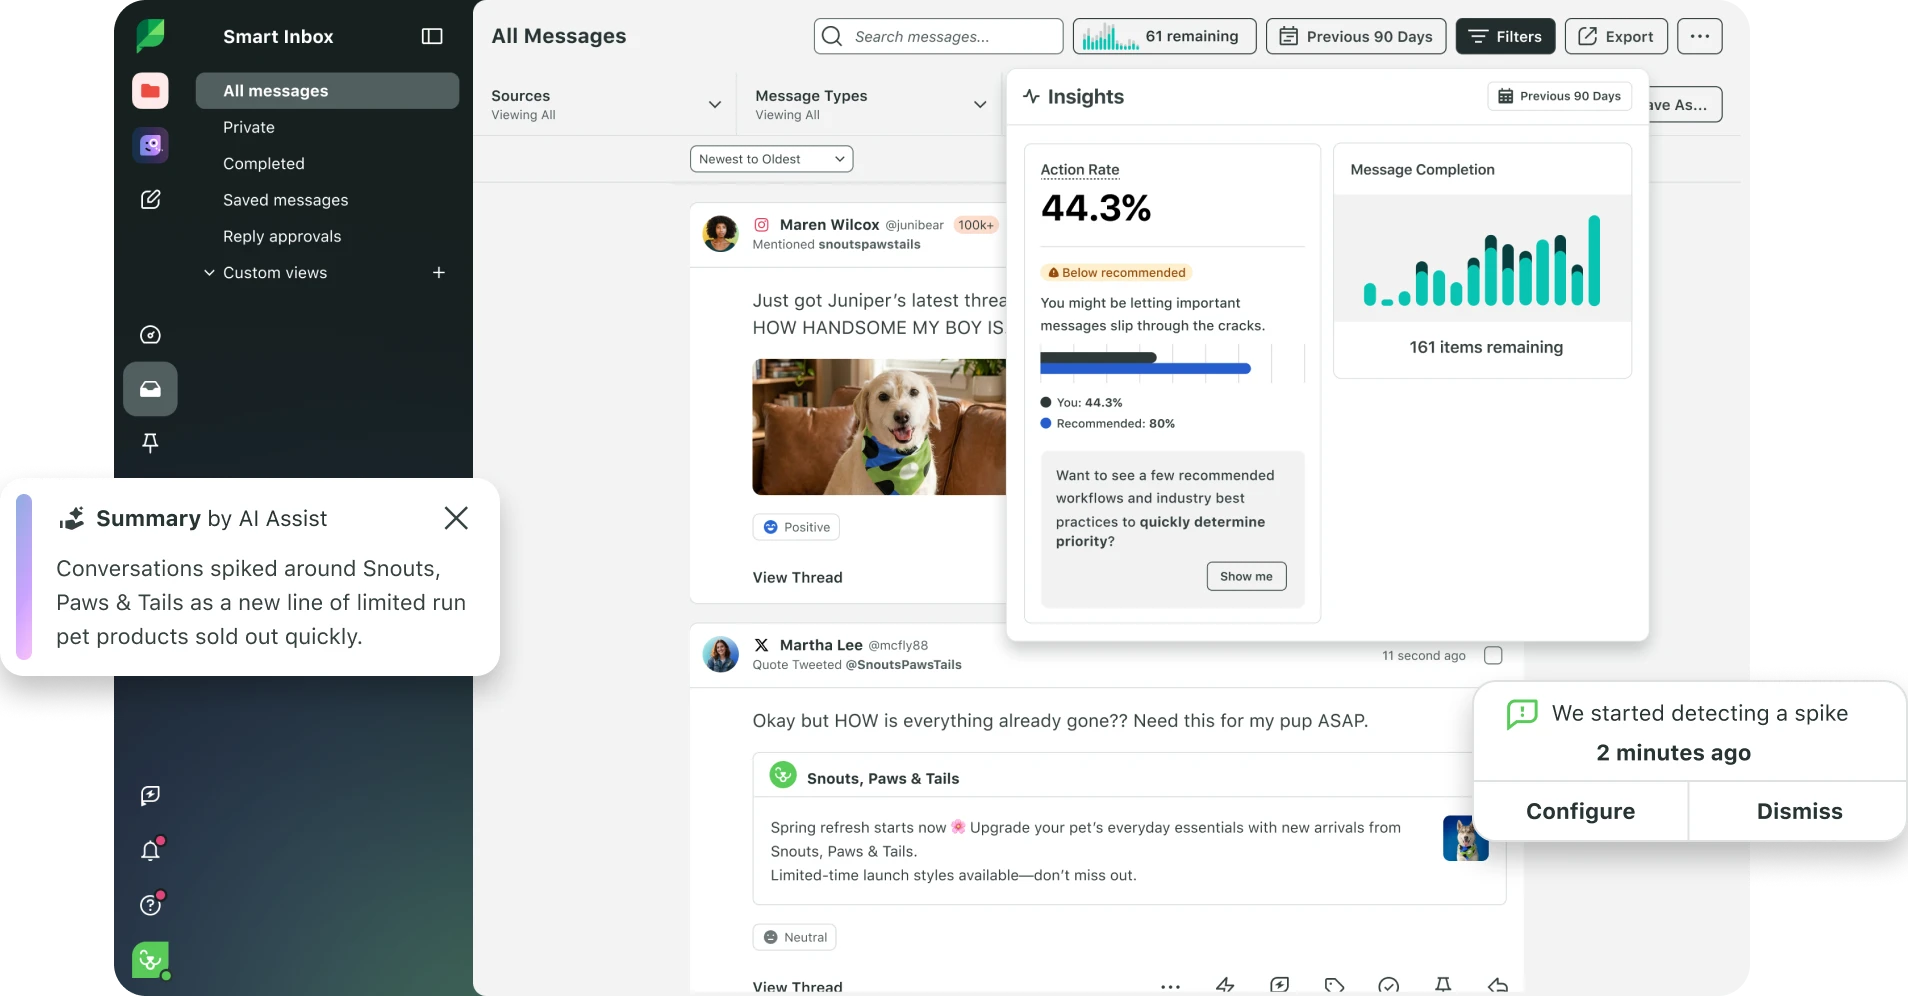
Task: Dismiss the spike detection alert
Action: [1799, 811]
